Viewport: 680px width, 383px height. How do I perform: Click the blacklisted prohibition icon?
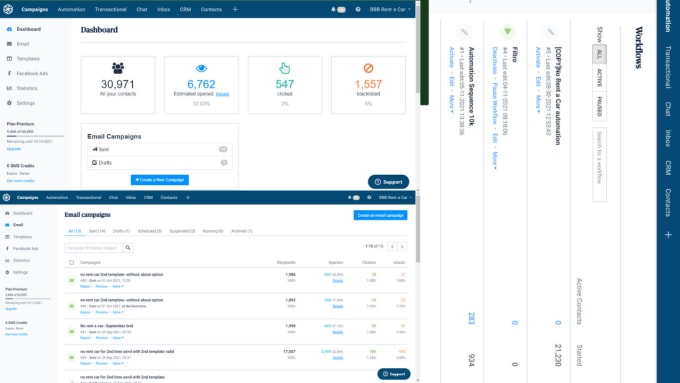(x=368, y=68)
